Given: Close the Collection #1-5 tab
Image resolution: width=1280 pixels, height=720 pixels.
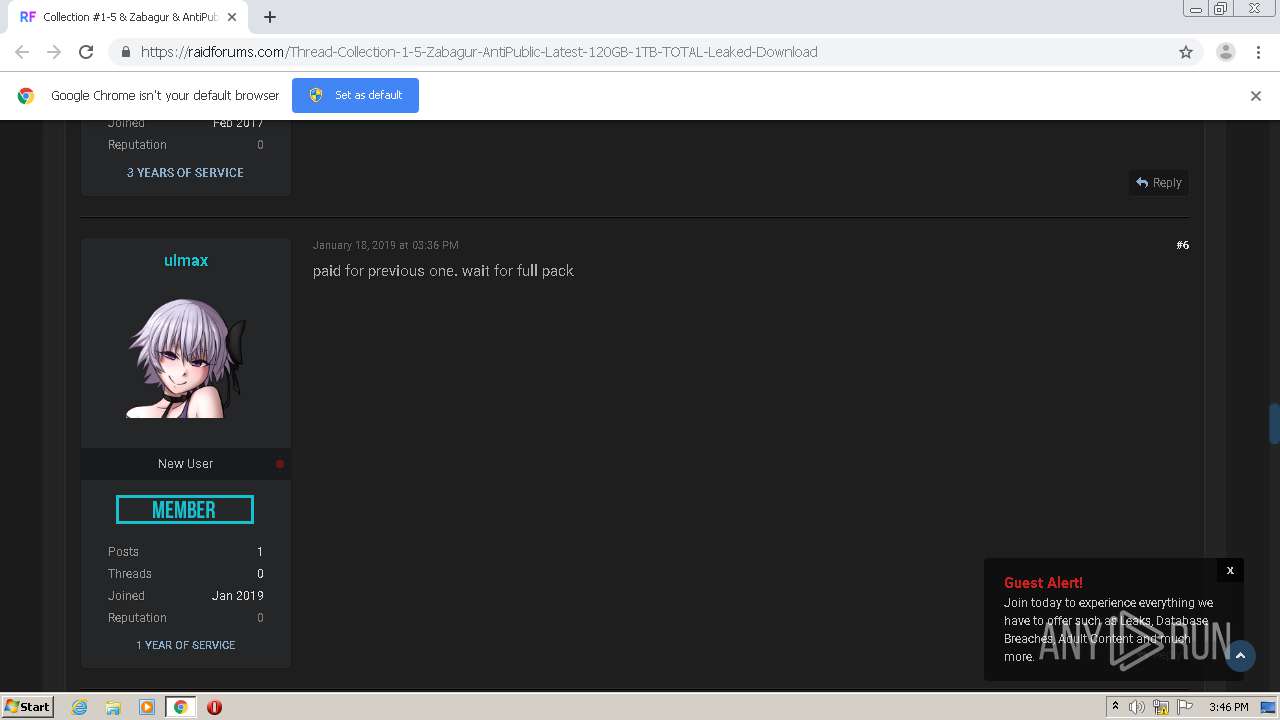Looking at the screenshot, I should [232, 17].
